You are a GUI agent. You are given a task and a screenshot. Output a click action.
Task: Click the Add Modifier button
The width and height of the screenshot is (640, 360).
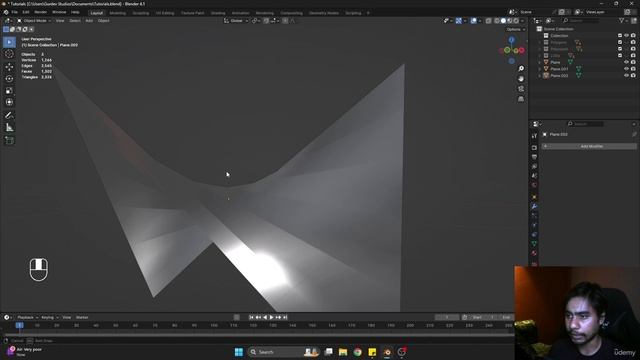click(x=589, y=146)
